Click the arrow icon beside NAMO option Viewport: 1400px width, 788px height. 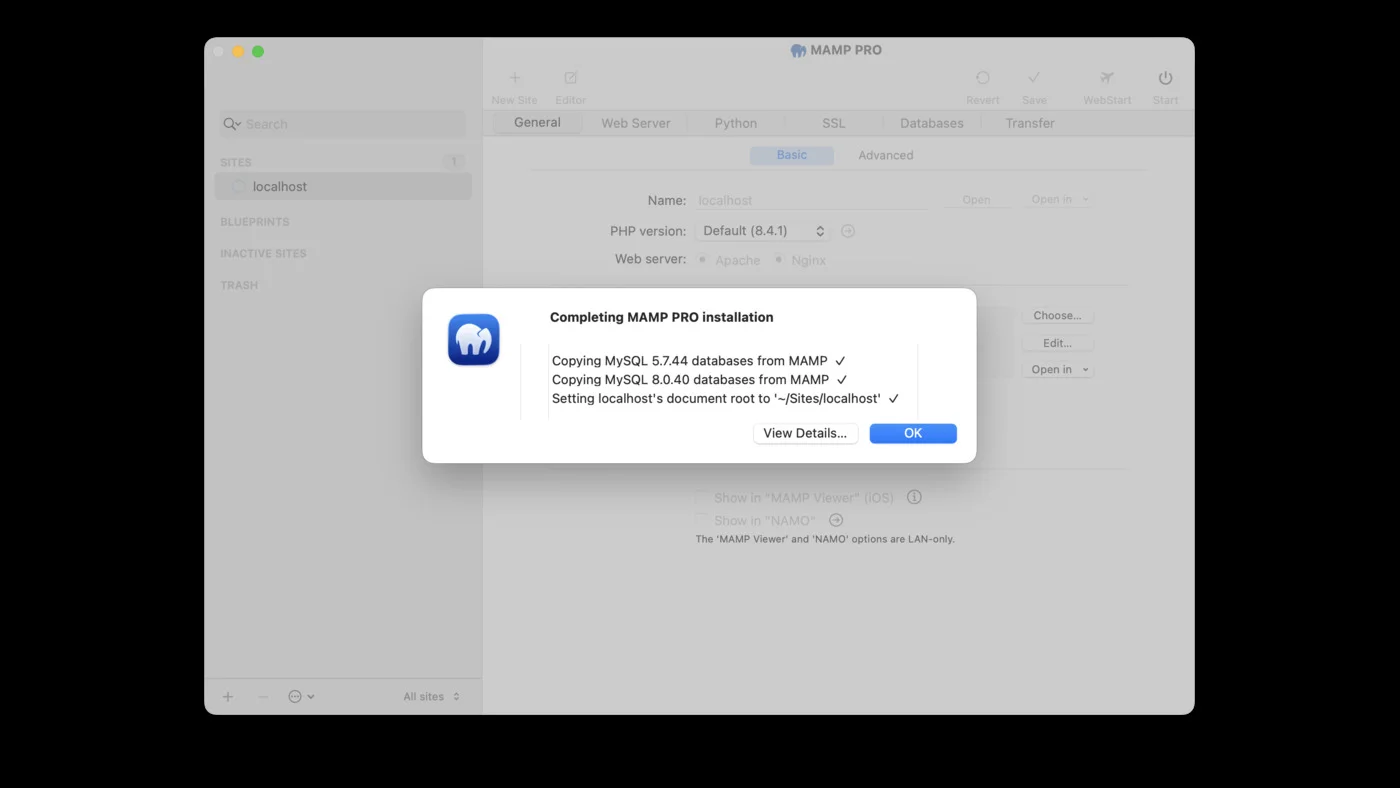click(836, 520)
